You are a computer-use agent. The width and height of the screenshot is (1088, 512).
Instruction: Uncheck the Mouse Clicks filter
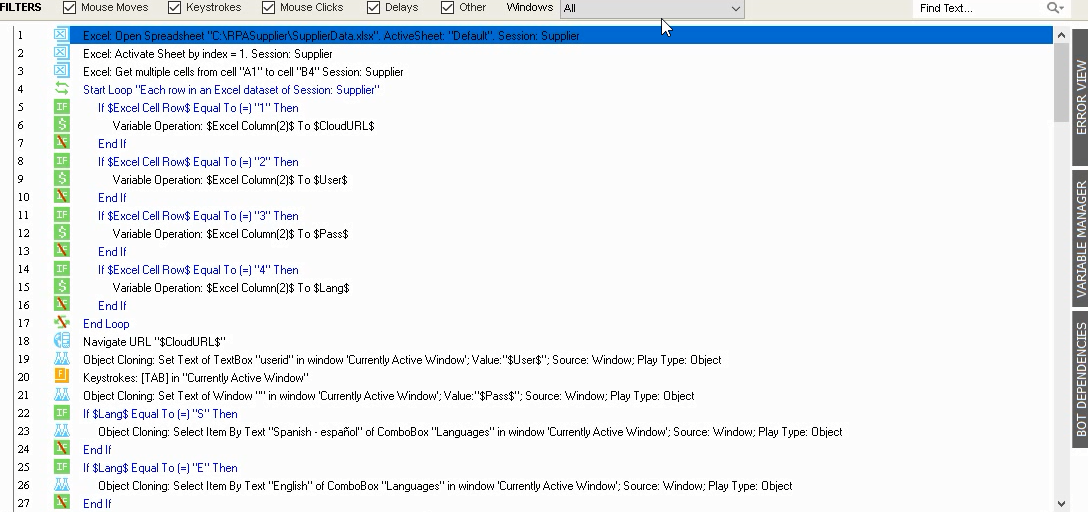click(269, 8)
